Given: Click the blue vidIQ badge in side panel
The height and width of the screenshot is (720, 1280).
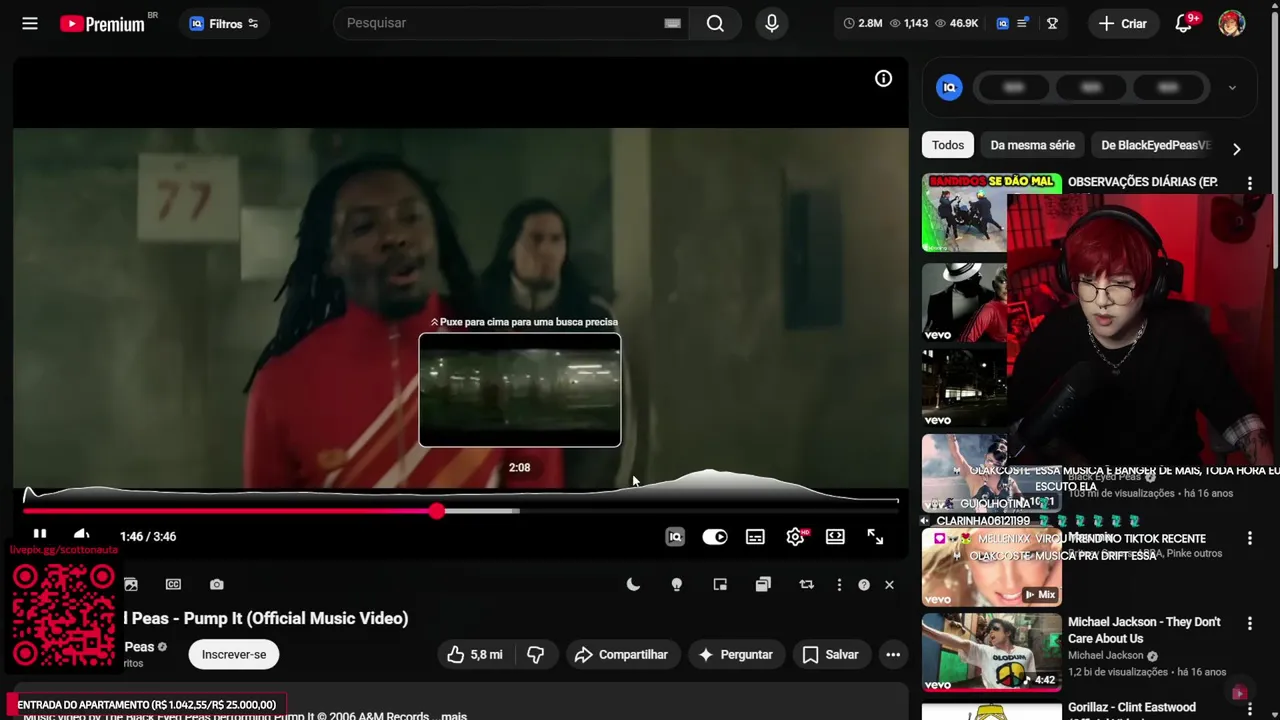Looking at the screenshot, I should [949, 87].
